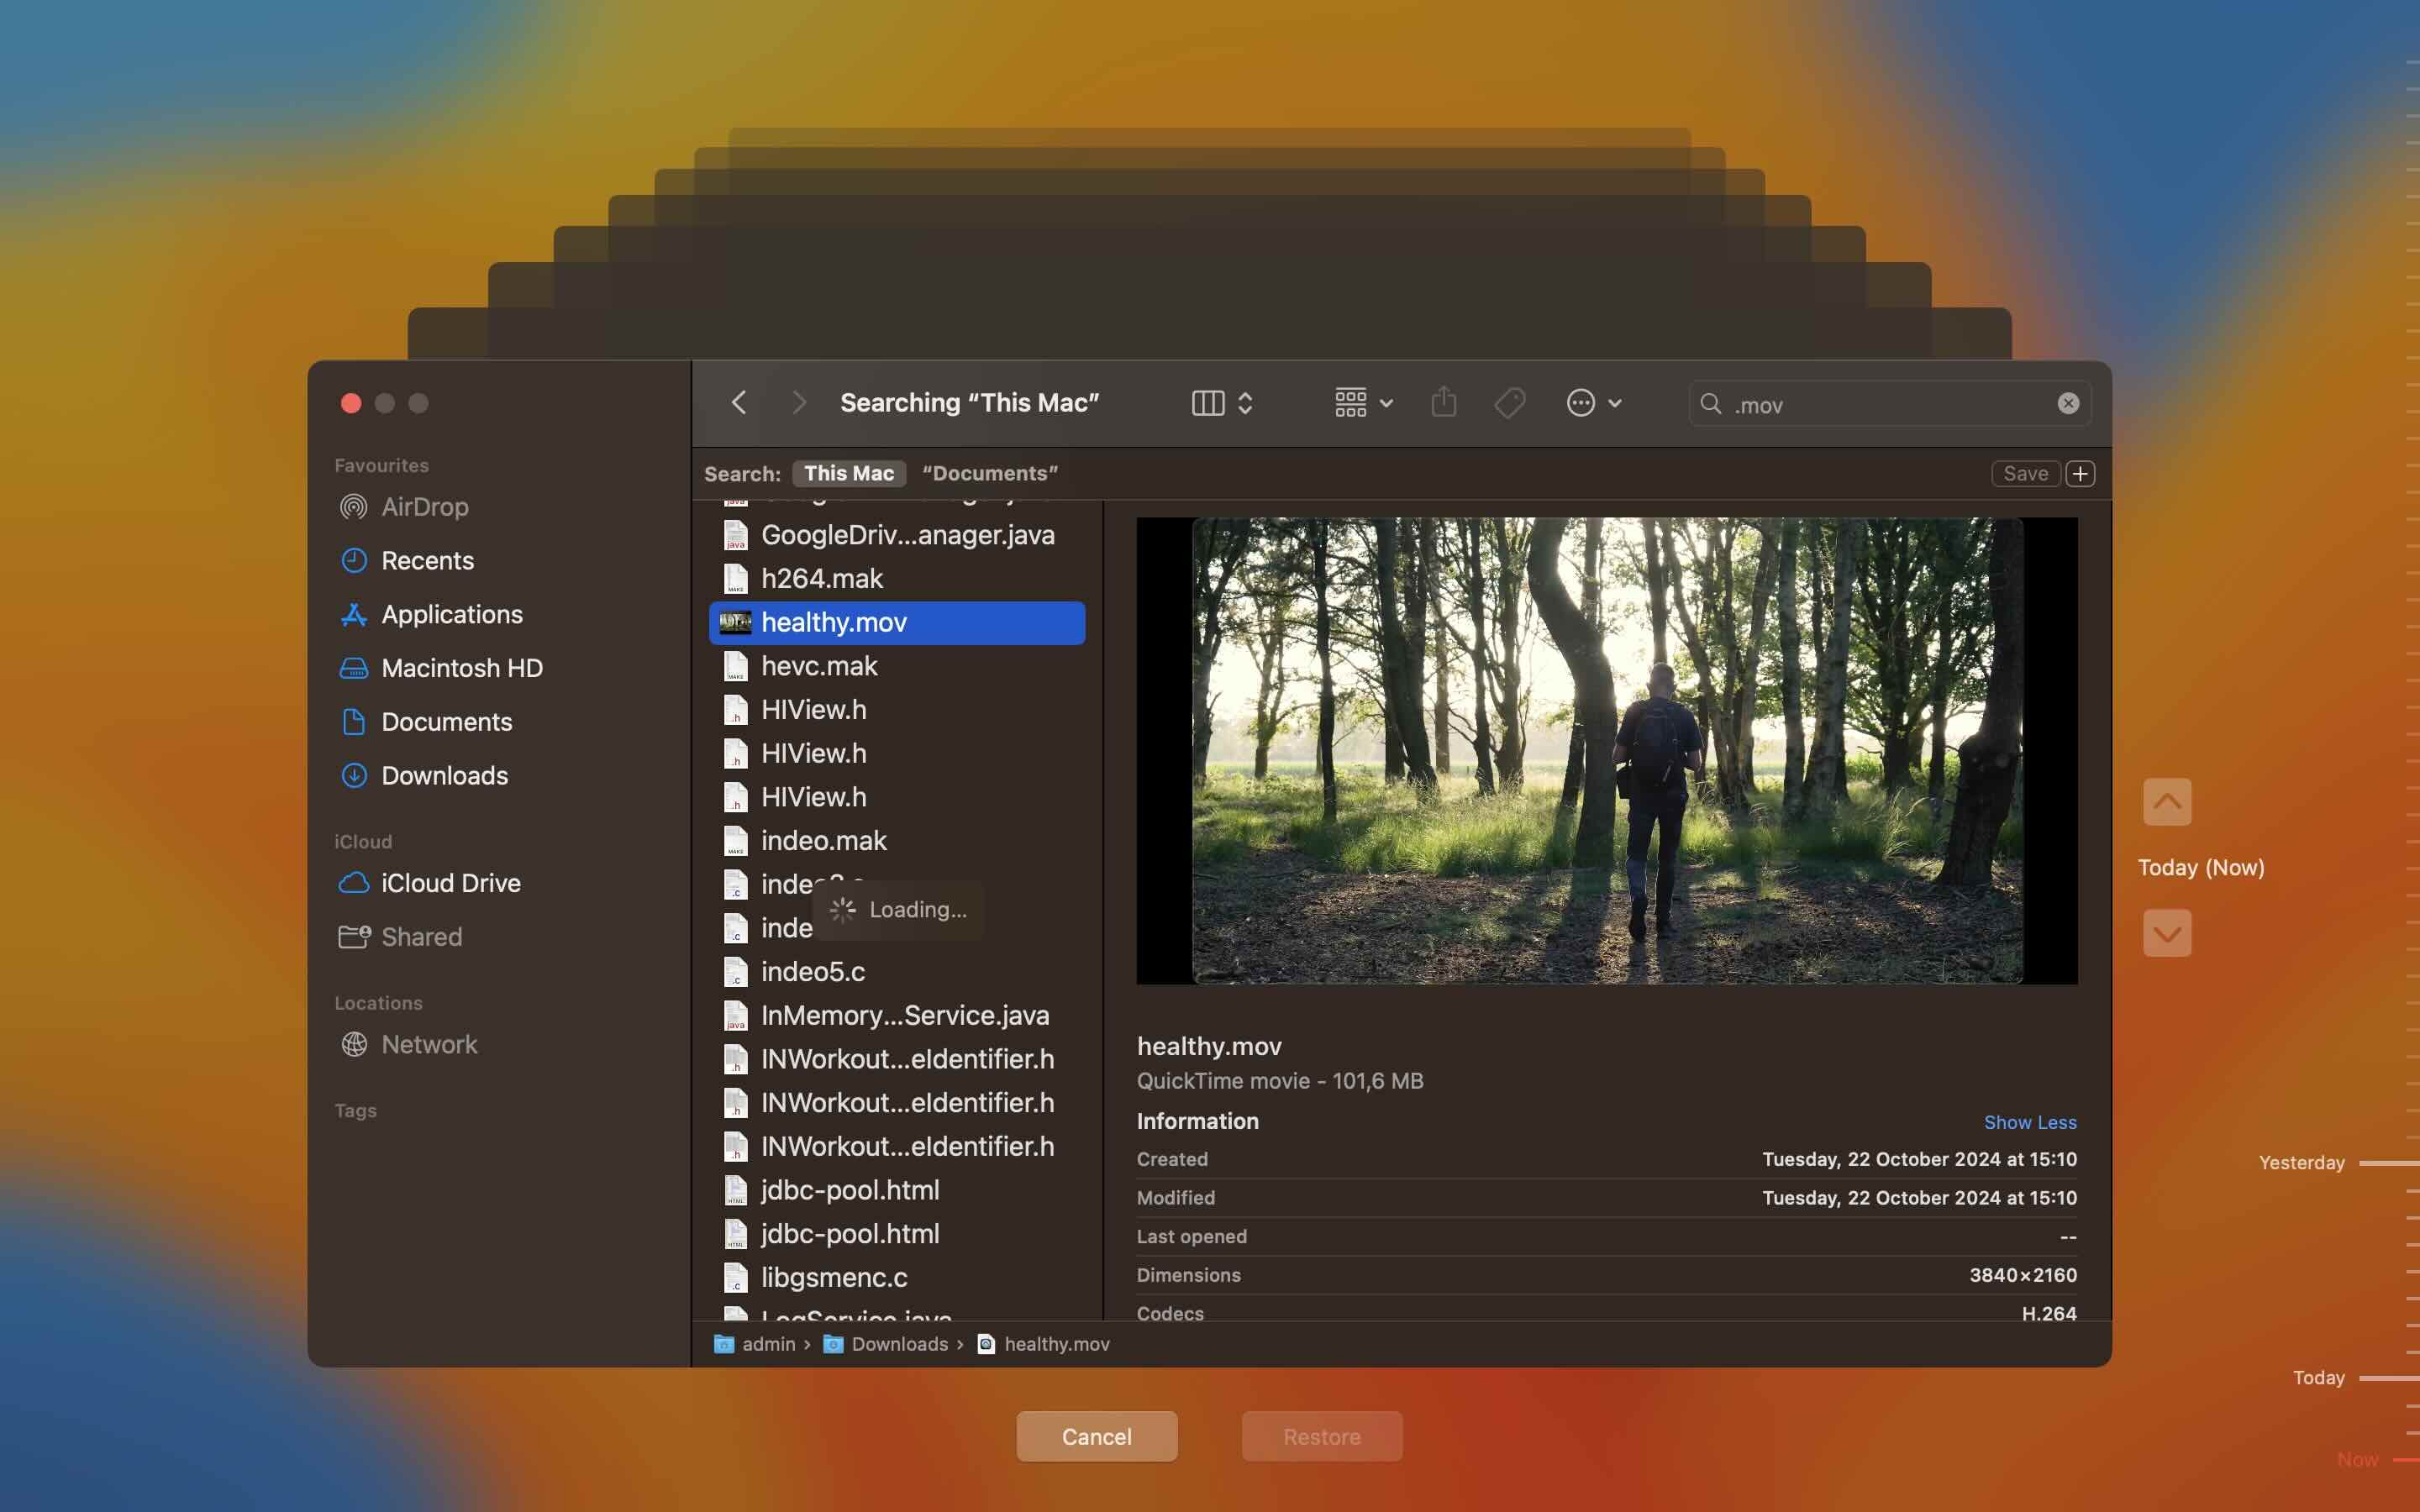Select the indeo5.c file
Image resolution: width=2420 pixels, height=1512 pixels.
(897, 972)
